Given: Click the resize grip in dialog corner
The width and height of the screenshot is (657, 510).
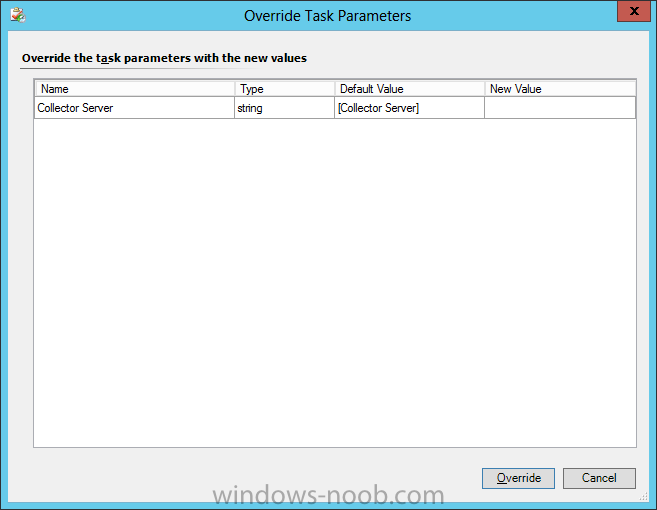Looking at the screenshot, I should [x=644, y=497].
